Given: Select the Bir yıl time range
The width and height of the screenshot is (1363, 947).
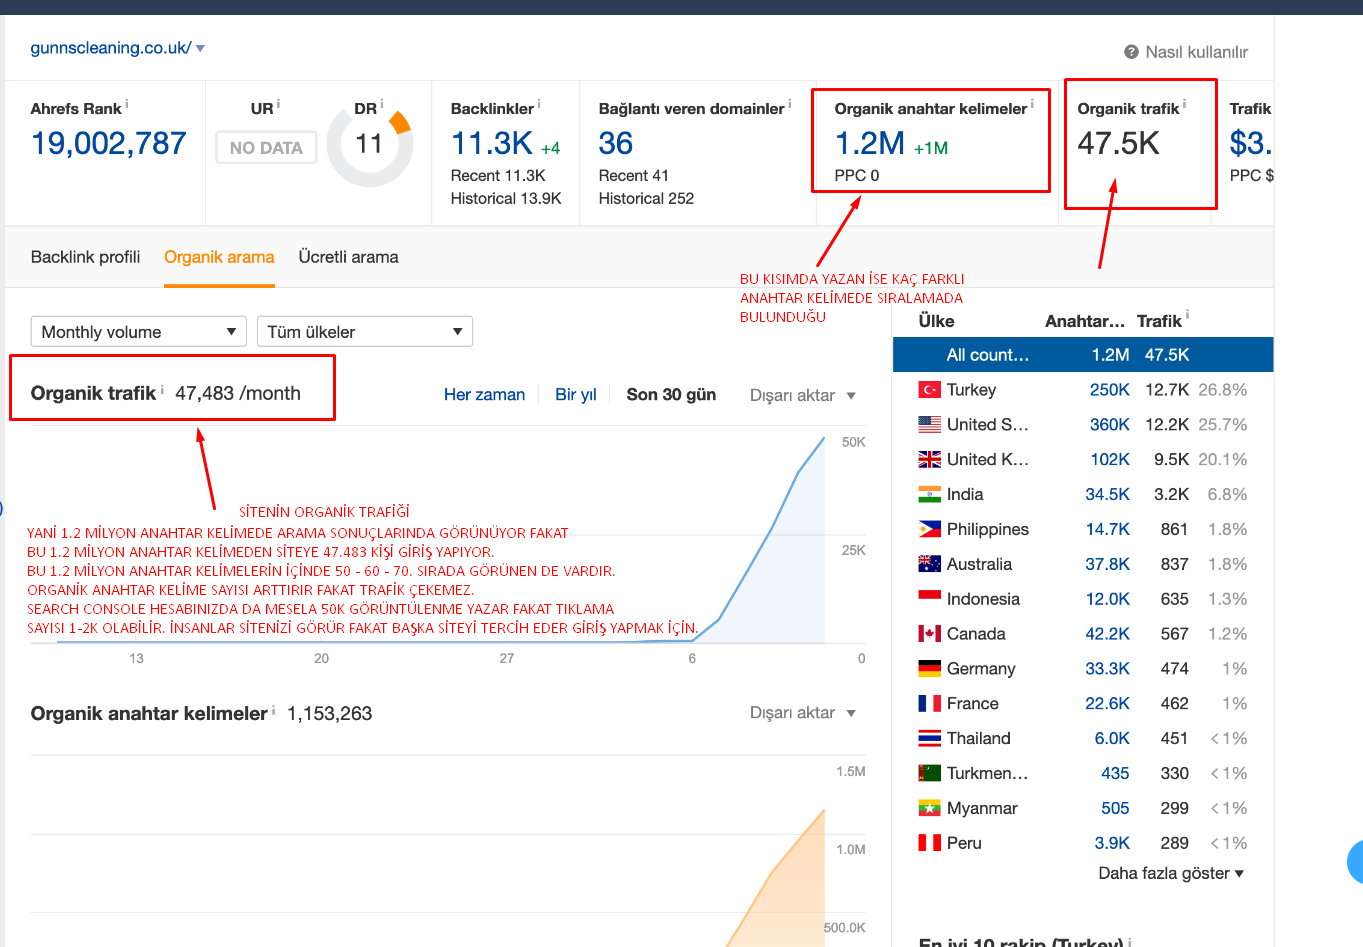Looking at the screenshot, I should coord(576,395).
